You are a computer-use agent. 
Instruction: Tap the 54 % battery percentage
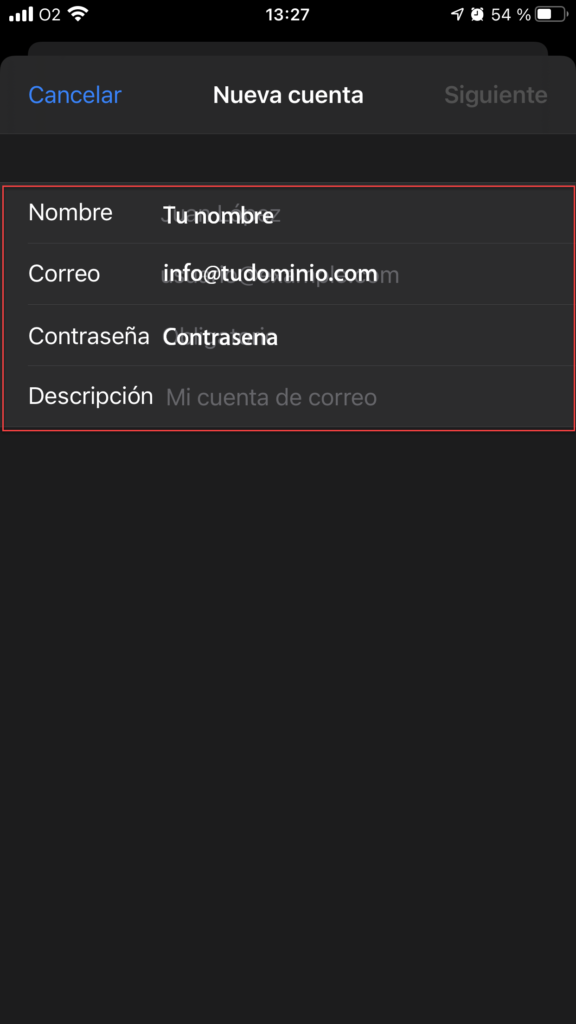[511, 14]
